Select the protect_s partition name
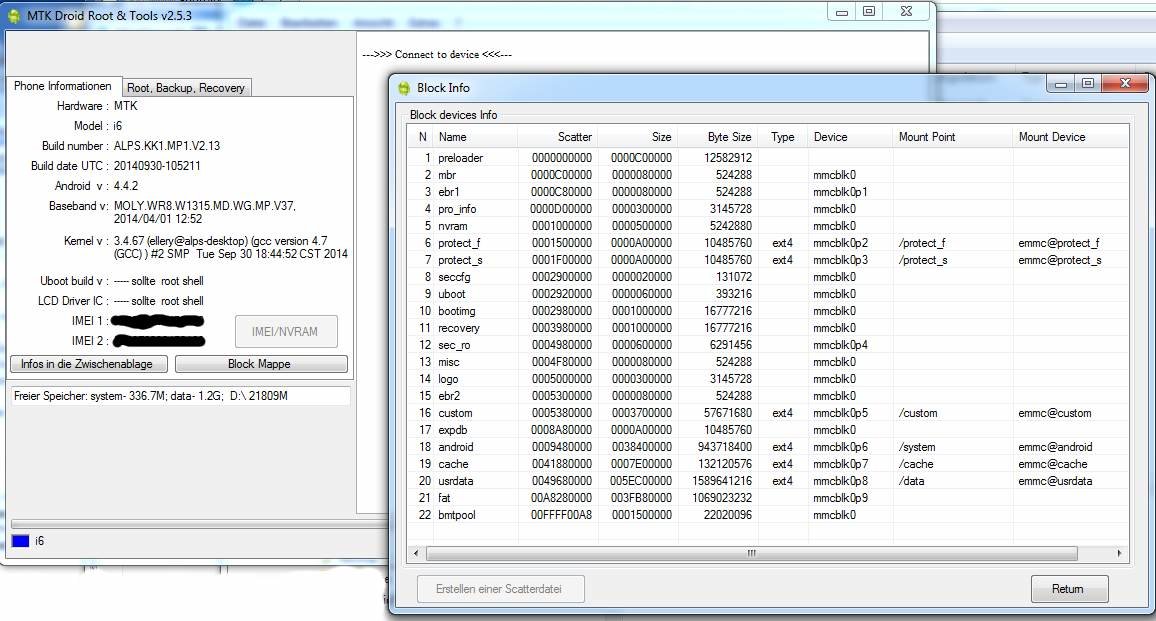Image resolution: width=1156 pixels, height=621 pixels. (460, 260)
